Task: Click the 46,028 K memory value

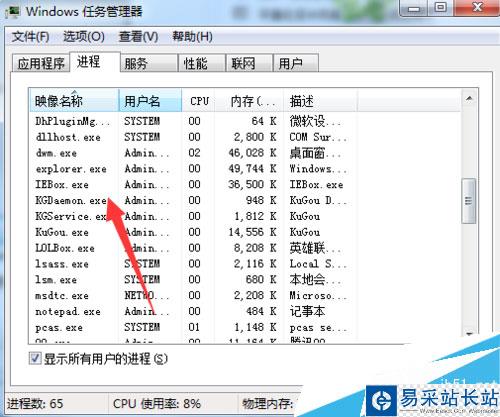Action: coord(252,153)
